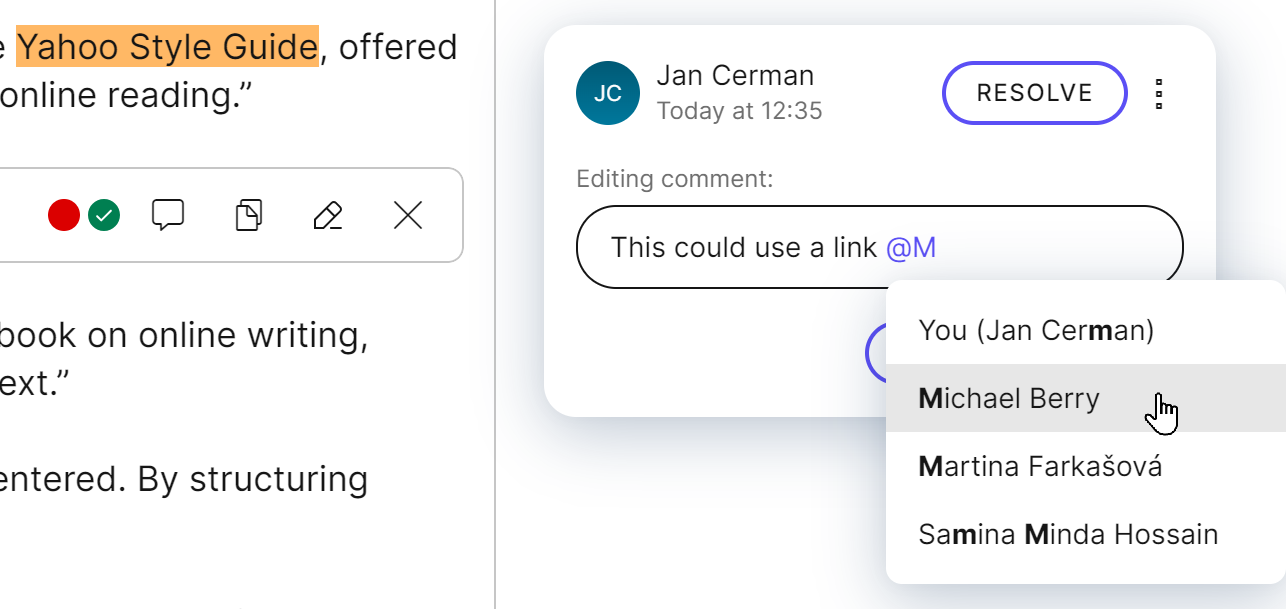
Task: Dismiss the suggestion toolbar via the X icon
Action: point(407,215)
